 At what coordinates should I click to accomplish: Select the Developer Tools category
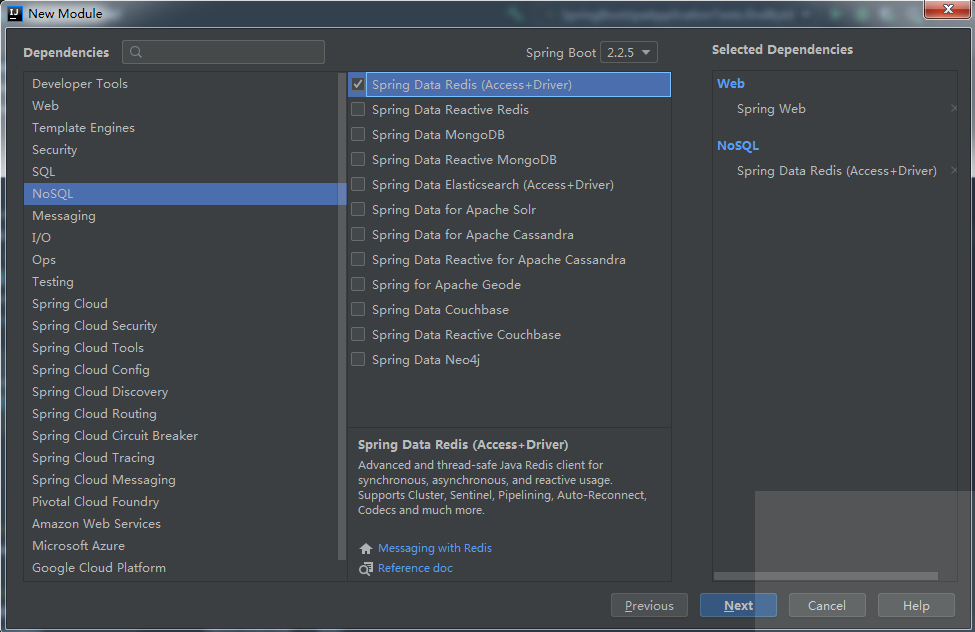(x=80, y=84)
